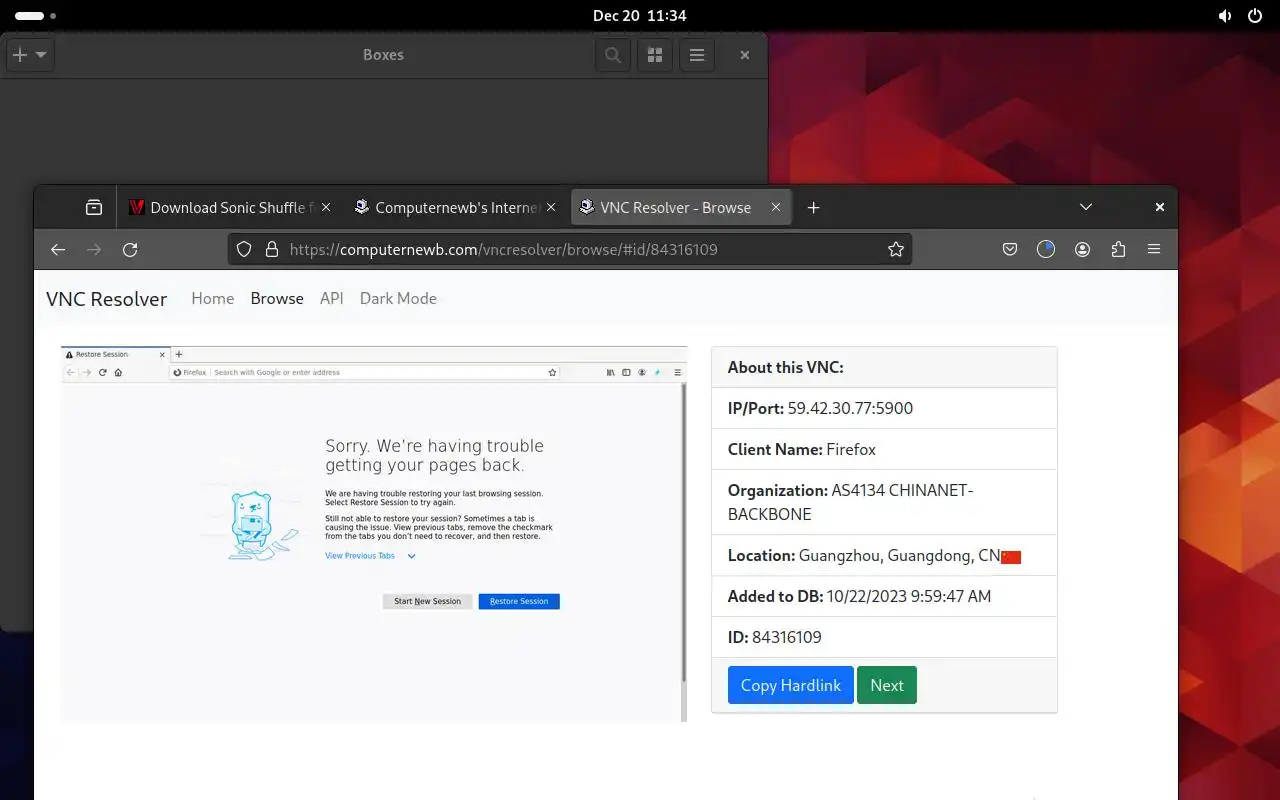
Task: Open the Home nav link
Action: coord(212,299)
